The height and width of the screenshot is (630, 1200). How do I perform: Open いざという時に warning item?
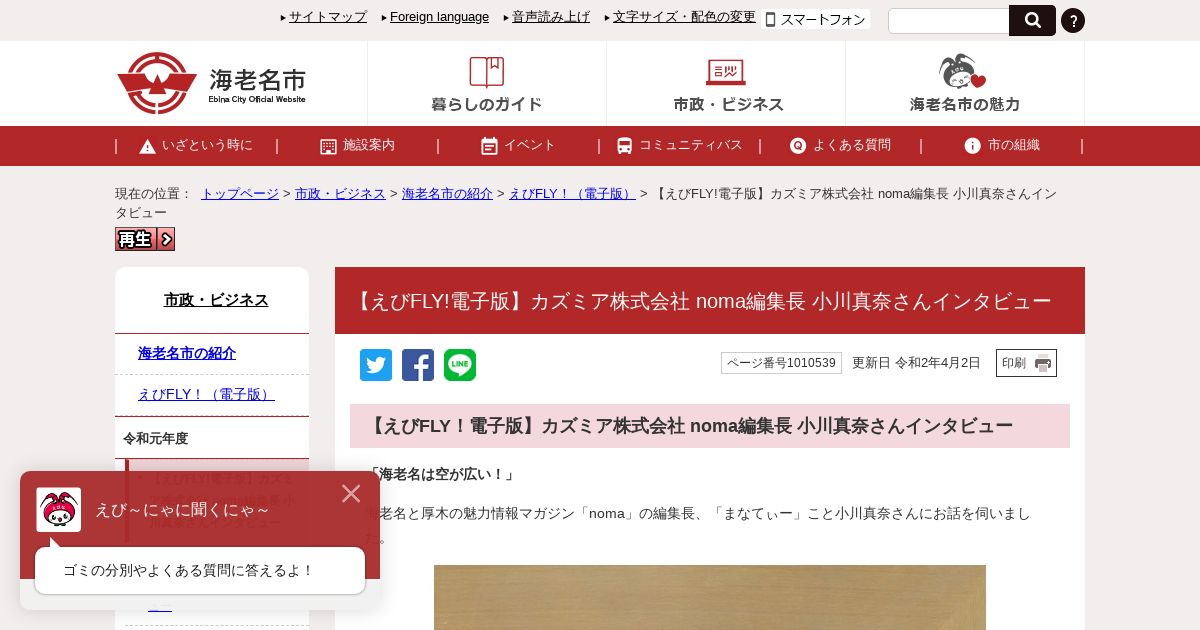click(196, 145)
